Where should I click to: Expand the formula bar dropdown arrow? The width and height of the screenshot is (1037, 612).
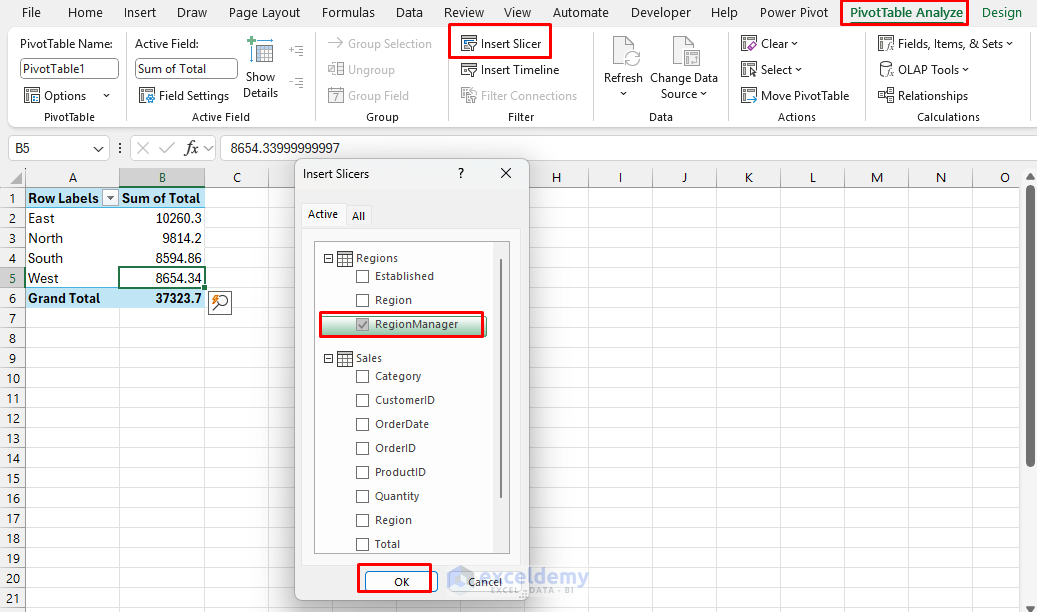208,148
